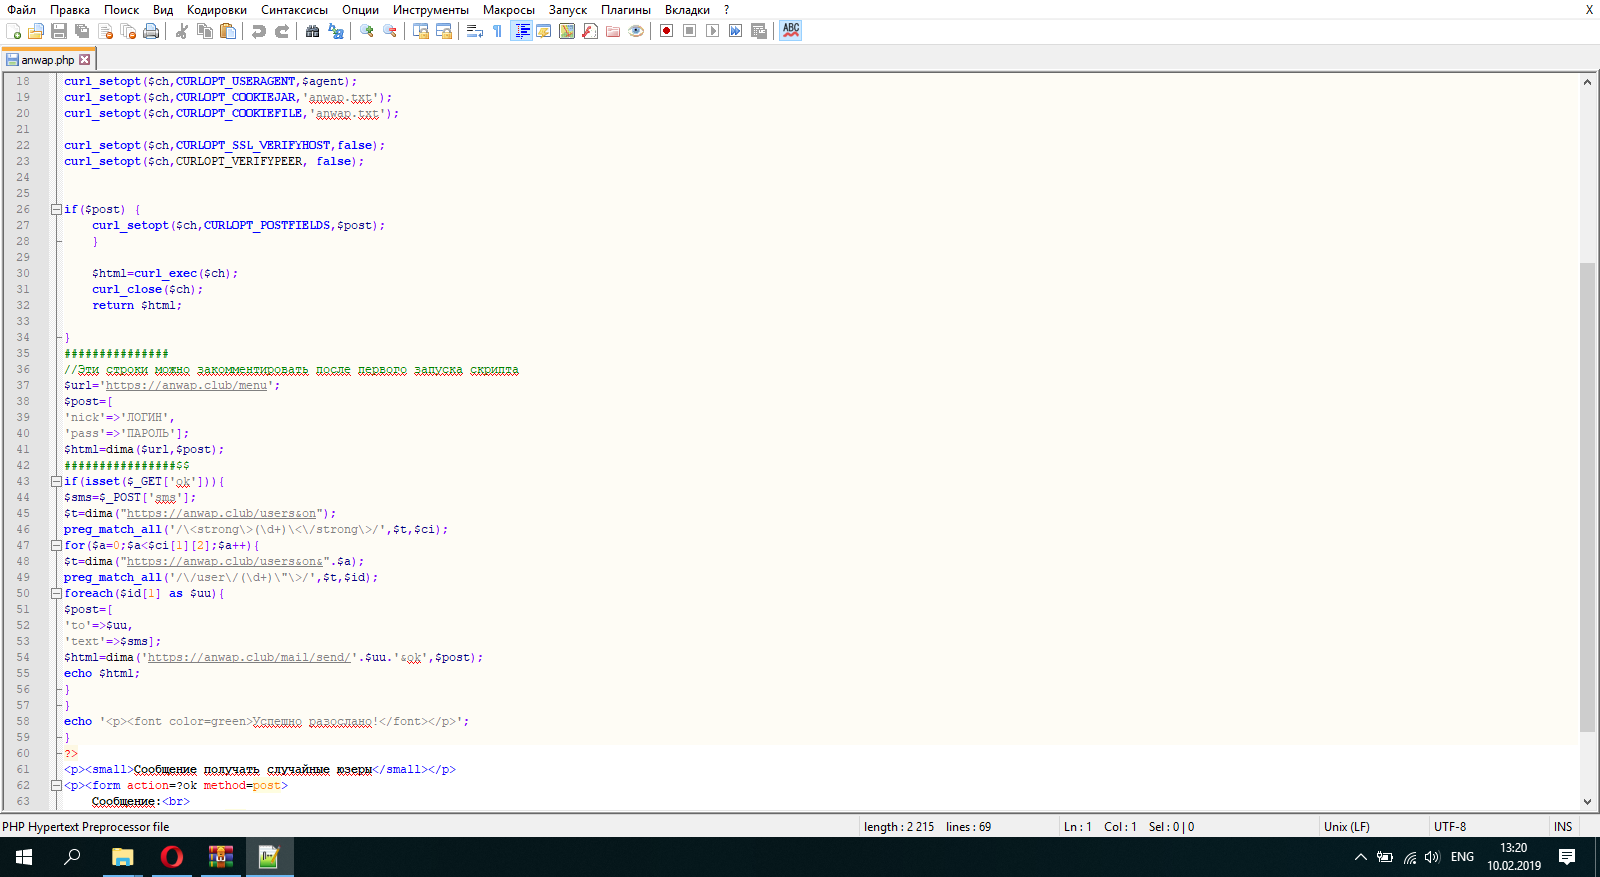Collapse the if($post) fold marker
The height and width of the screenshot is (877, 1600).
point(57,209)
